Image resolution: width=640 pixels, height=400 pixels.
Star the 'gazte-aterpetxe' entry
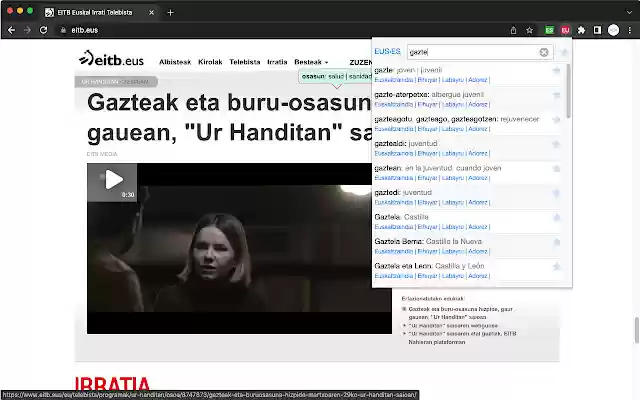coord(556,95)
